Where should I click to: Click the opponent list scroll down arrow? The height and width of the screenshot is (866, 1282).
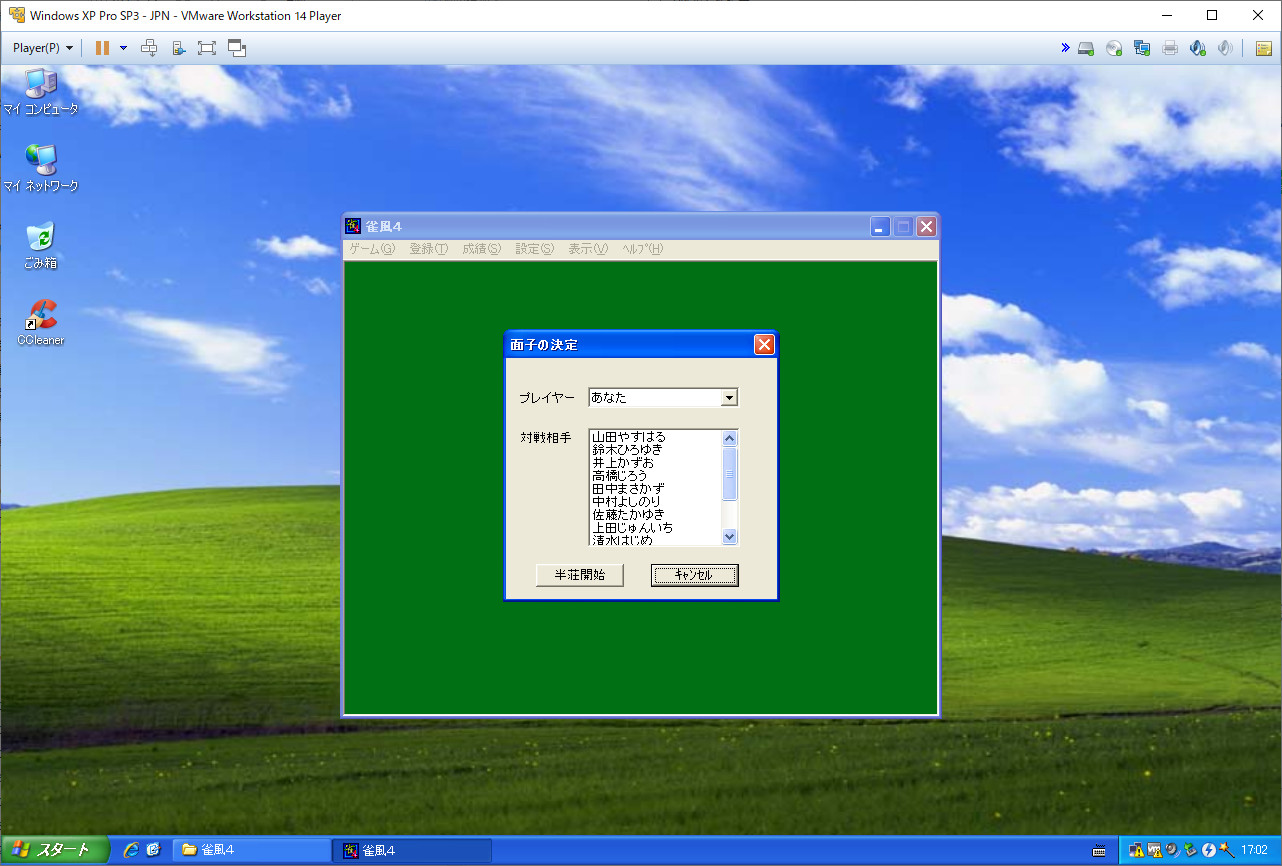(x=729, y=537)
